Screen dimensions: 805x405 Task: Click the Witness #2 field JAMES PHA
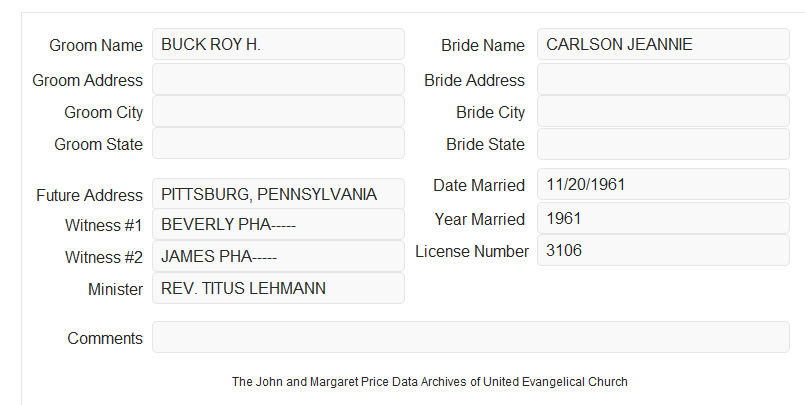(278, 256)
